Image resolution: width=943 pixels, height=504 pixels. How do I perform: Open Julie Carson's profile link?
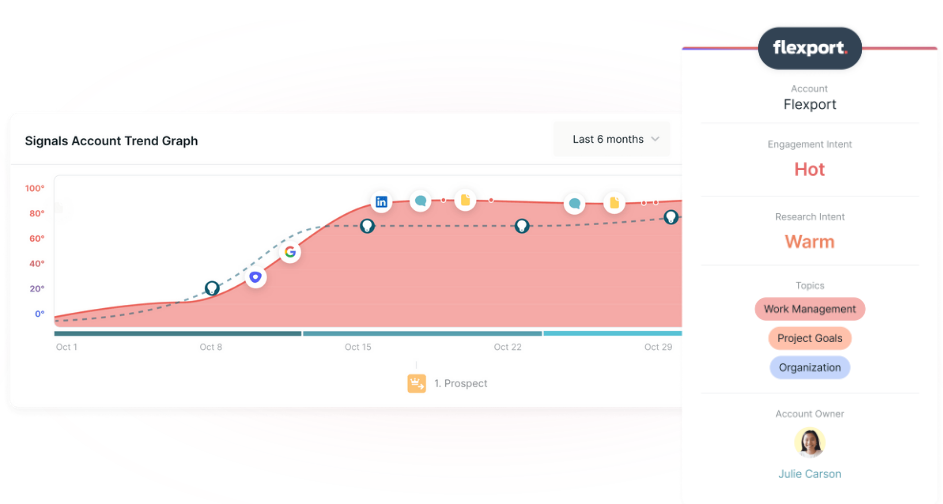coord(809,474)
